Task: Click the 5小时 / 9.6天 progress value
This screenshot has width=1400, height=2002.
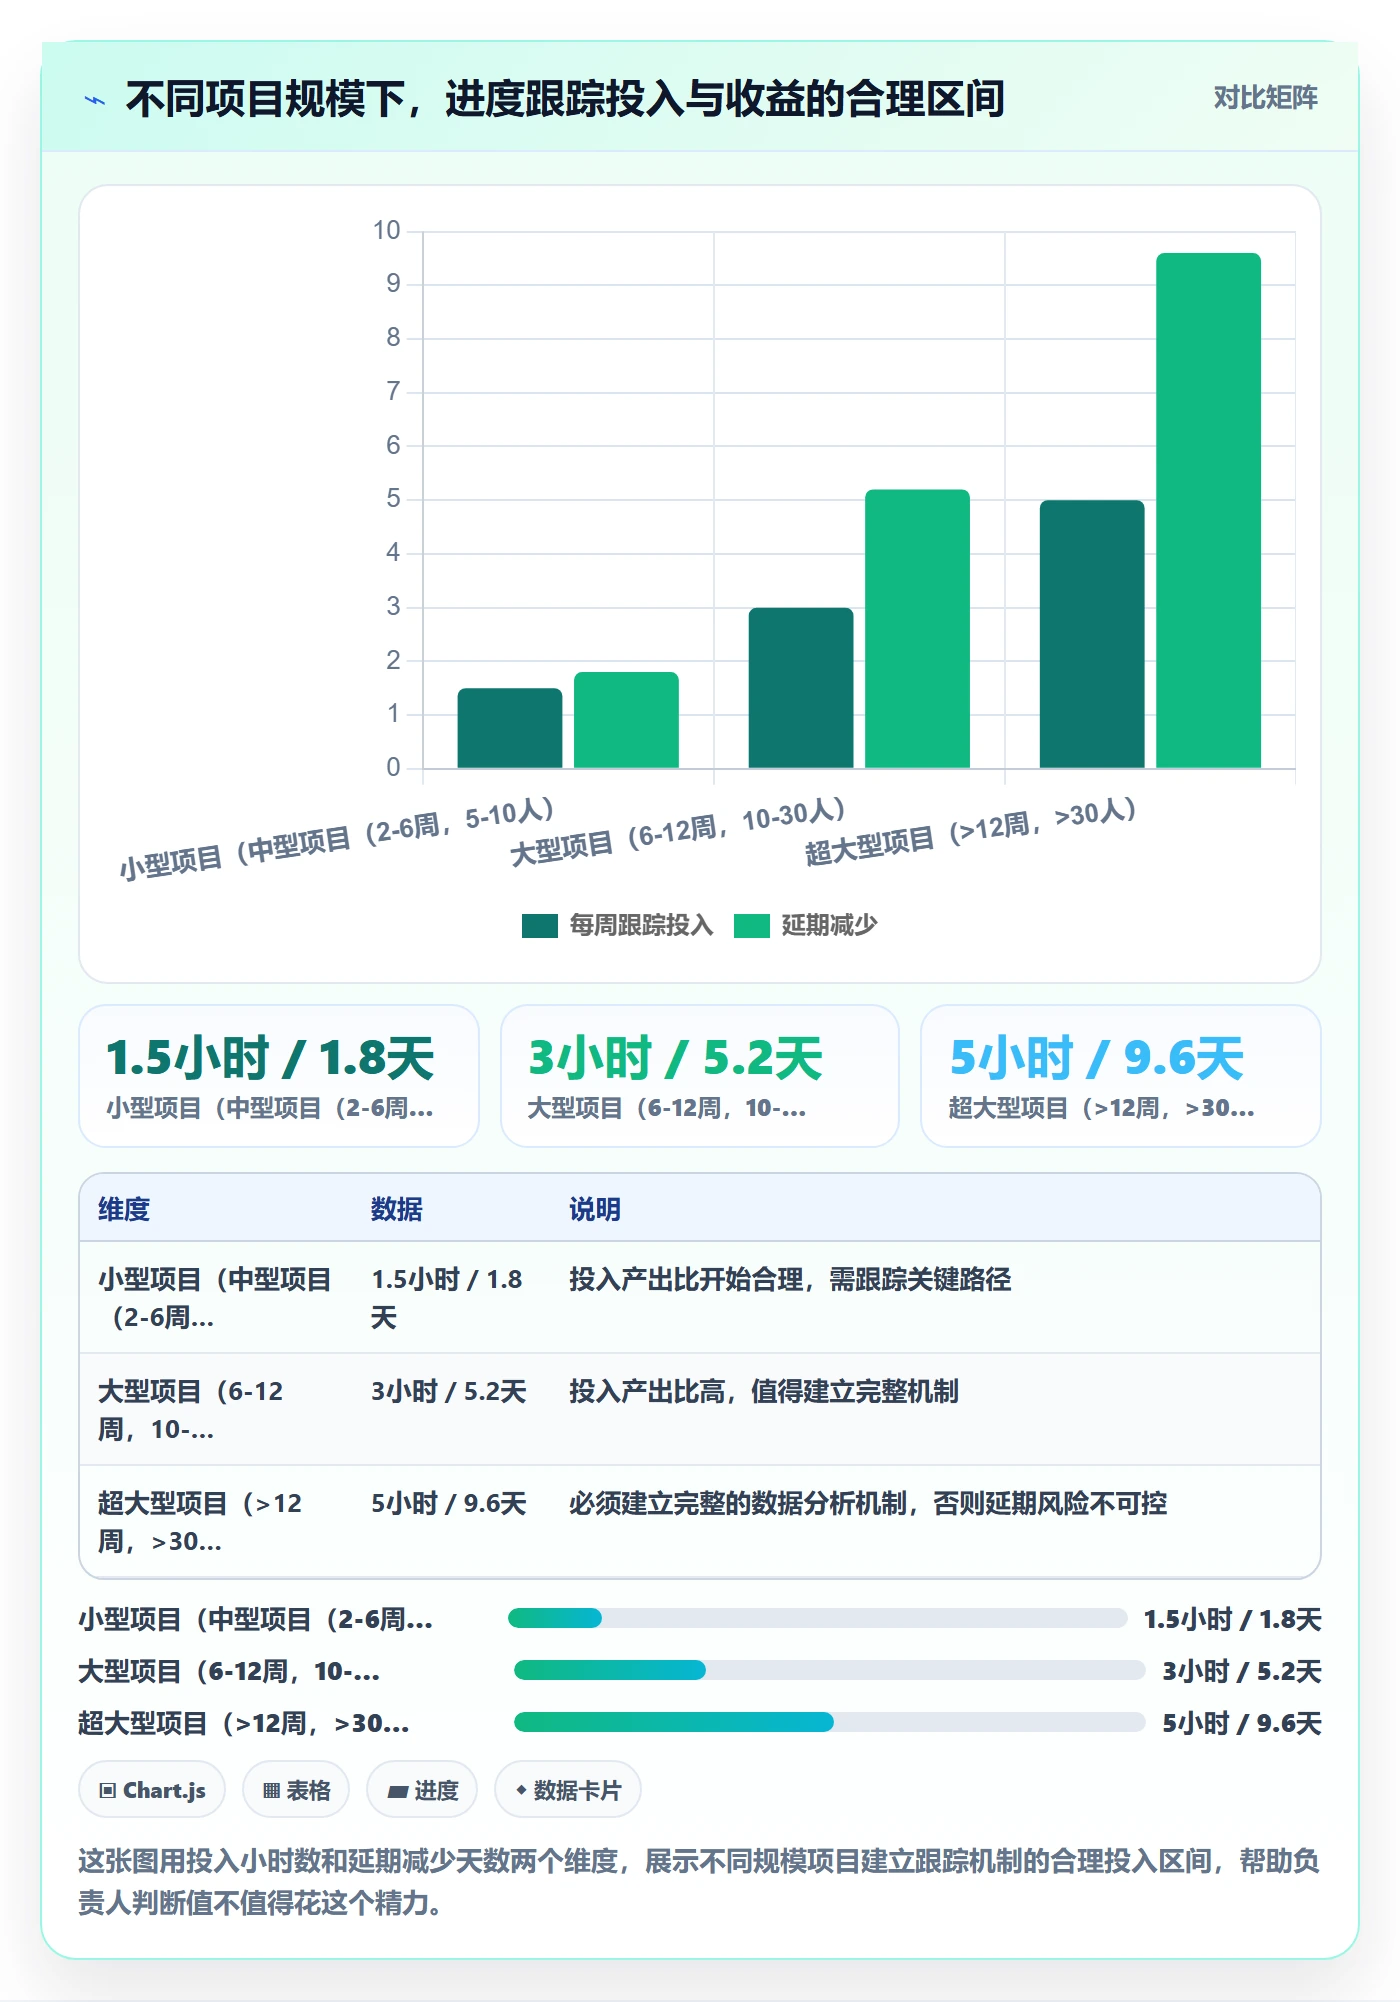Action: click(x=1241, y=1723)
